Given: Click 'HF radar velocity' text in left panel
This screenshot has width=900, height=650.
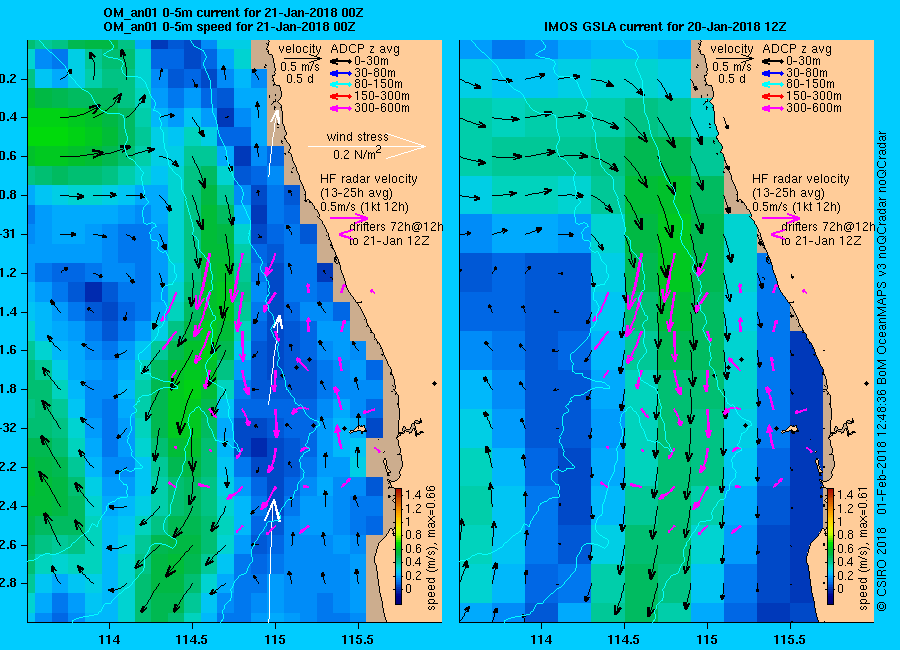Looking at the screenshot, I should (x=368, y=179).
